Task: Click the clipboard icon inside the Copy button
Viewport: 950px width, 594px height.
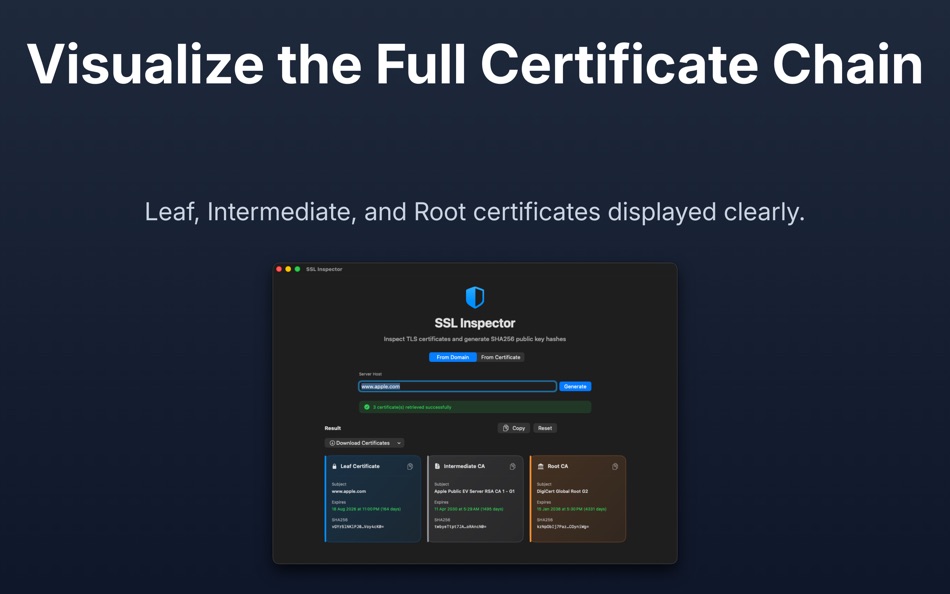Action: pos(504,428)
